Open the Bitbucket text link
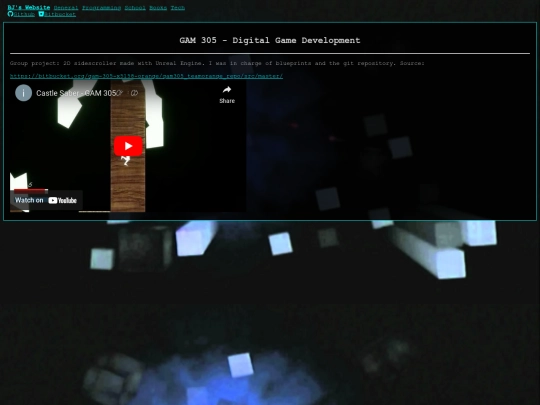Screen dimensions: 540x405 tap(60, 14)
